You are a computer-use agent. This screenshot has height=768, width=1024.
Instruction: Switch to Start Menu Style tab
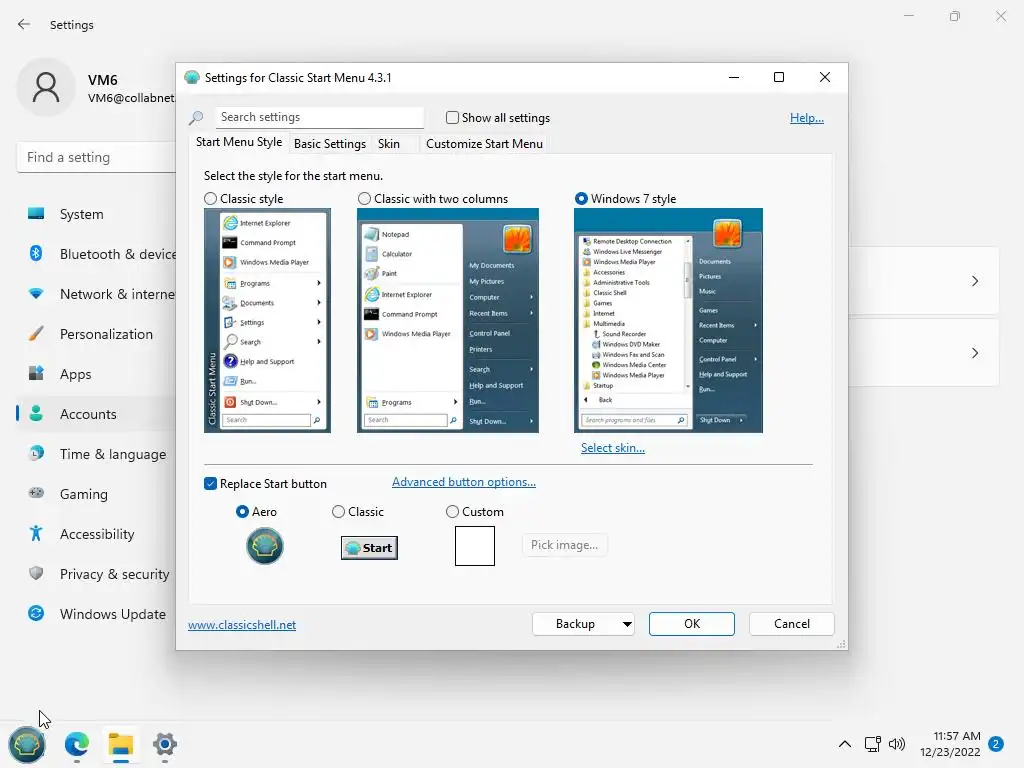pos(239,142)
